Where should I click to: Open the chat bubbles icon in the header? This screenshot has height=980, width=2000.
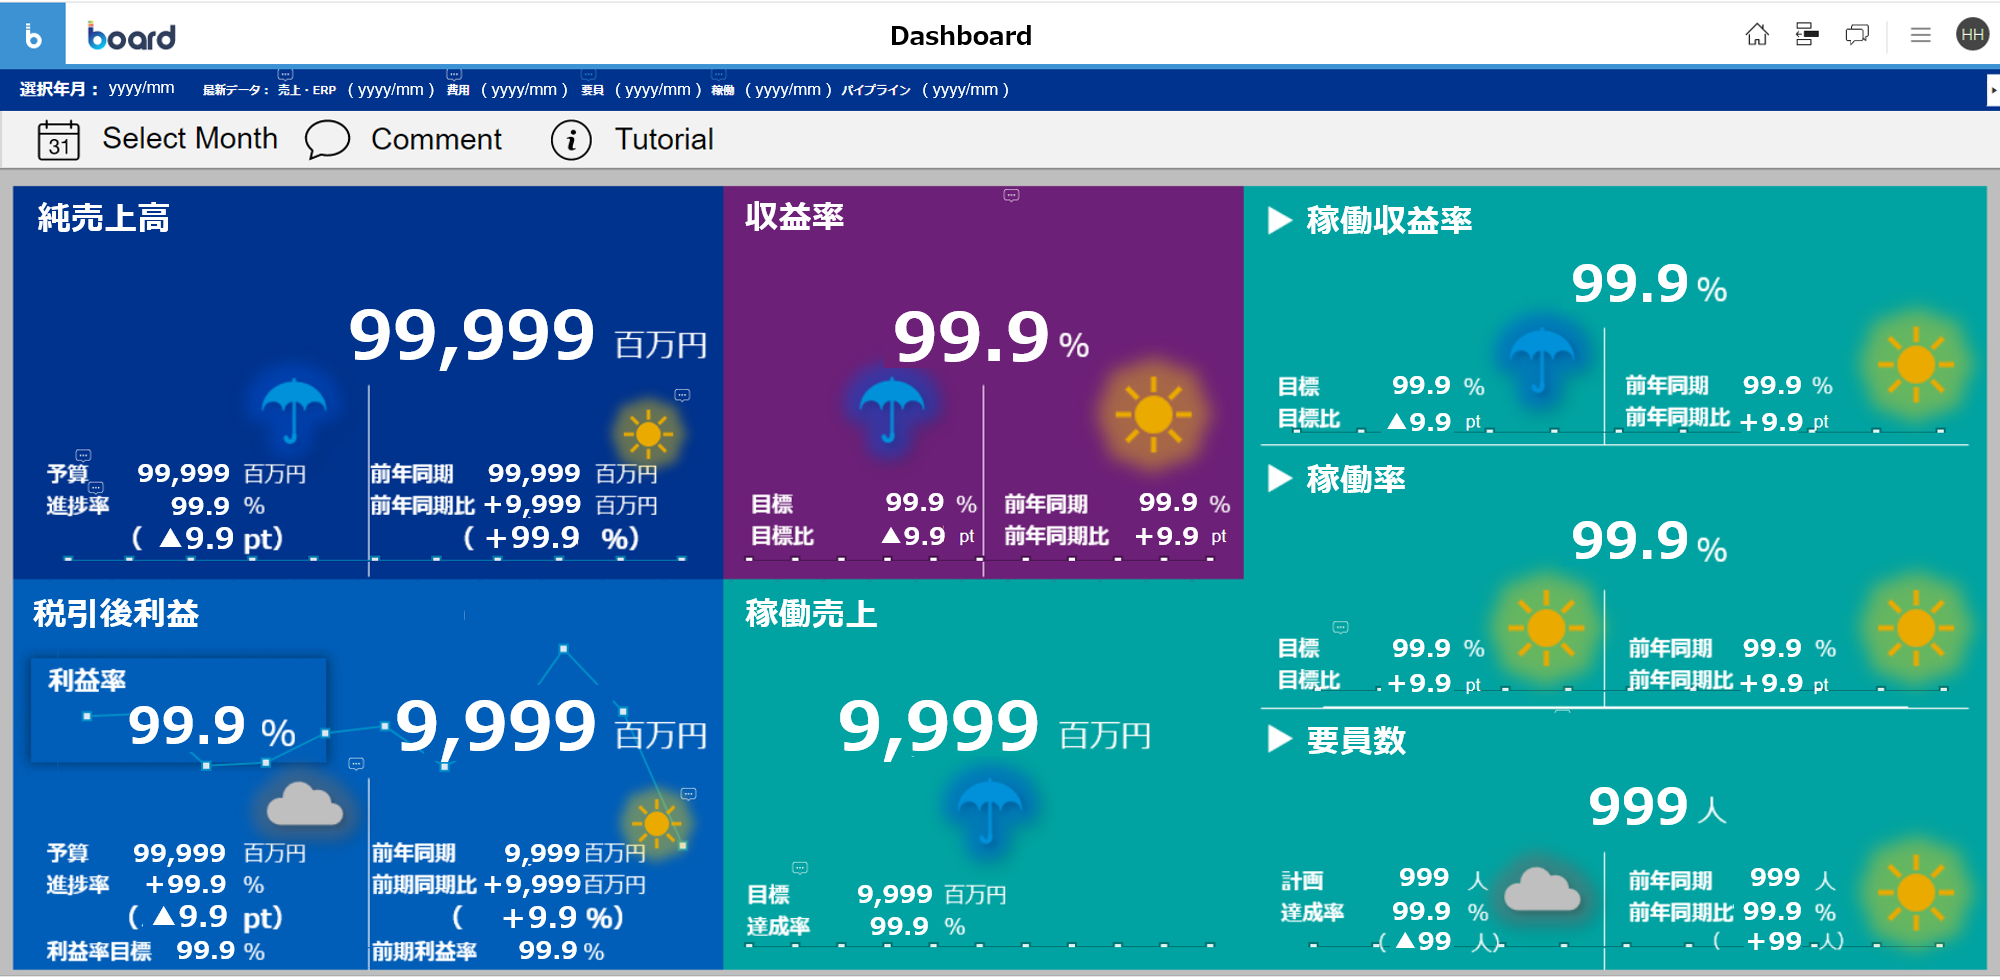1857,35
